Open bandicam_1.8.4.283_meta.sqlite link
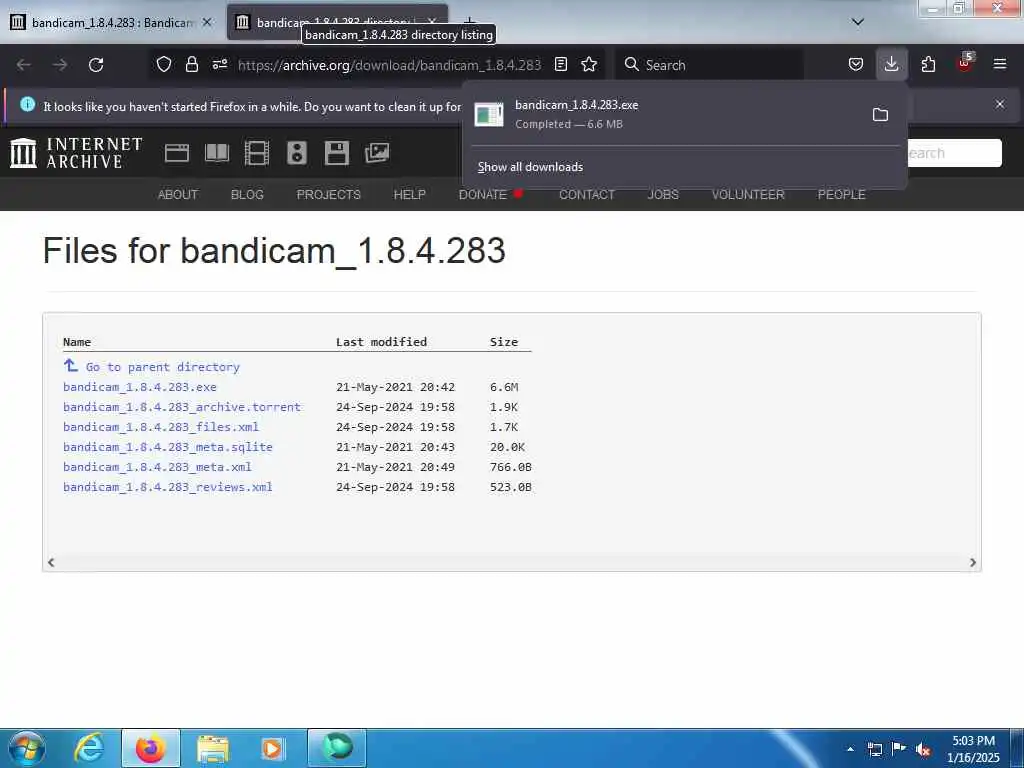 [168, 447]
